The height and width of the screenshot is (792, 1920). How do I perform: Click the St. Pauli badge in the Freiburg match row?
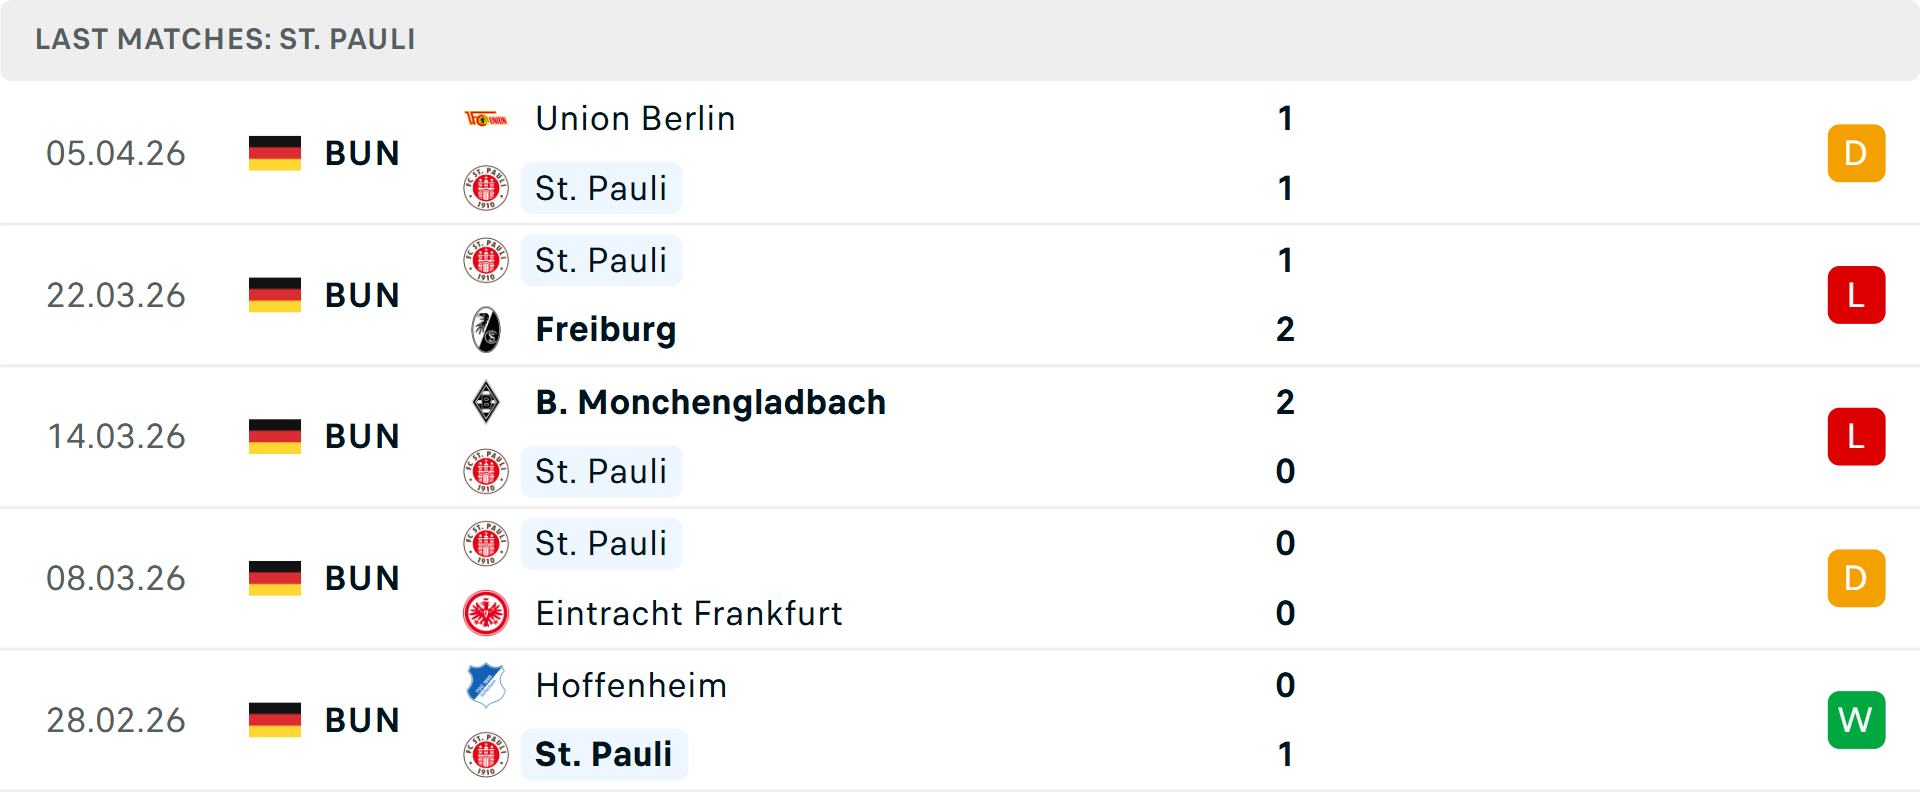[486, 260]
